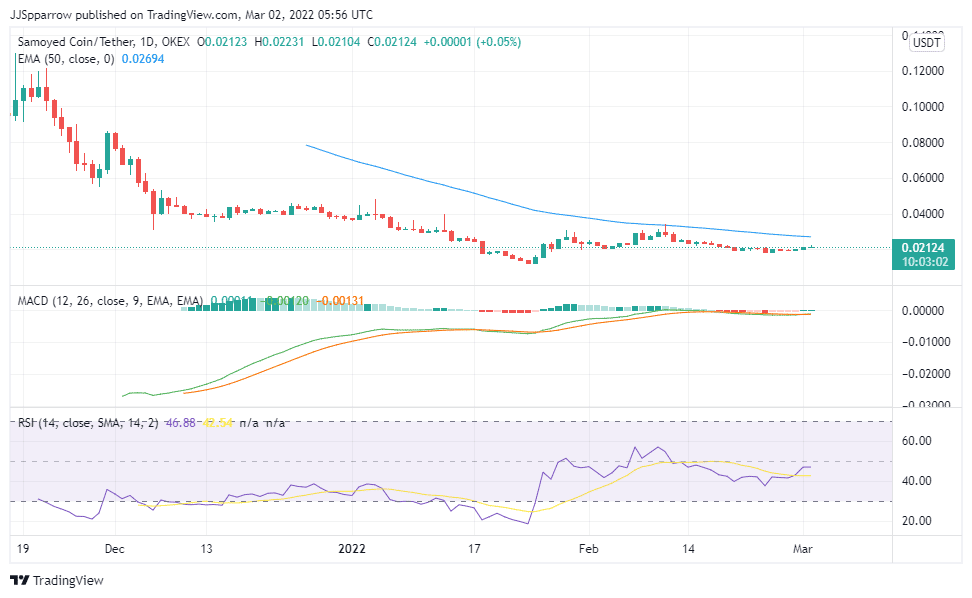This screenshot has width=972, height=598.
Task: Click the Dec date label on time axis
Action: [x=115, y=549]
